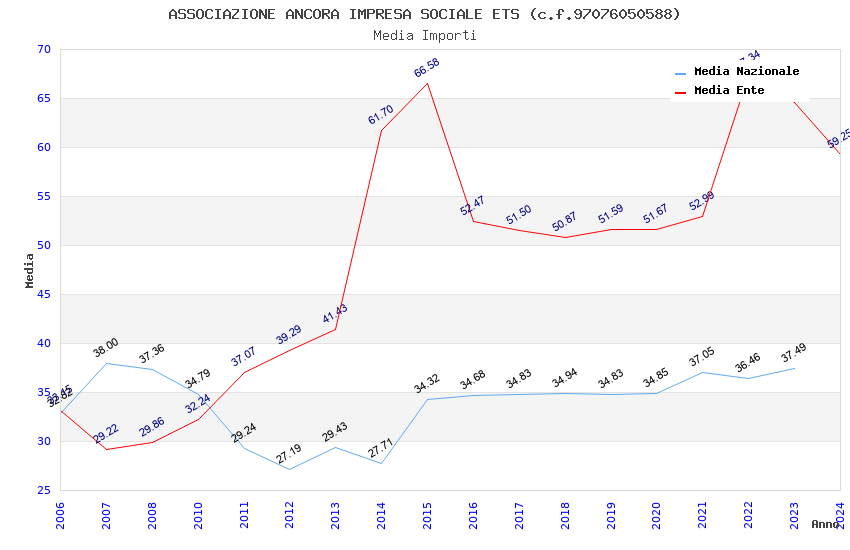The width and height of the screenshot is (850, 550).
Task: Click the Media Ente legend label
Action: 729,90
